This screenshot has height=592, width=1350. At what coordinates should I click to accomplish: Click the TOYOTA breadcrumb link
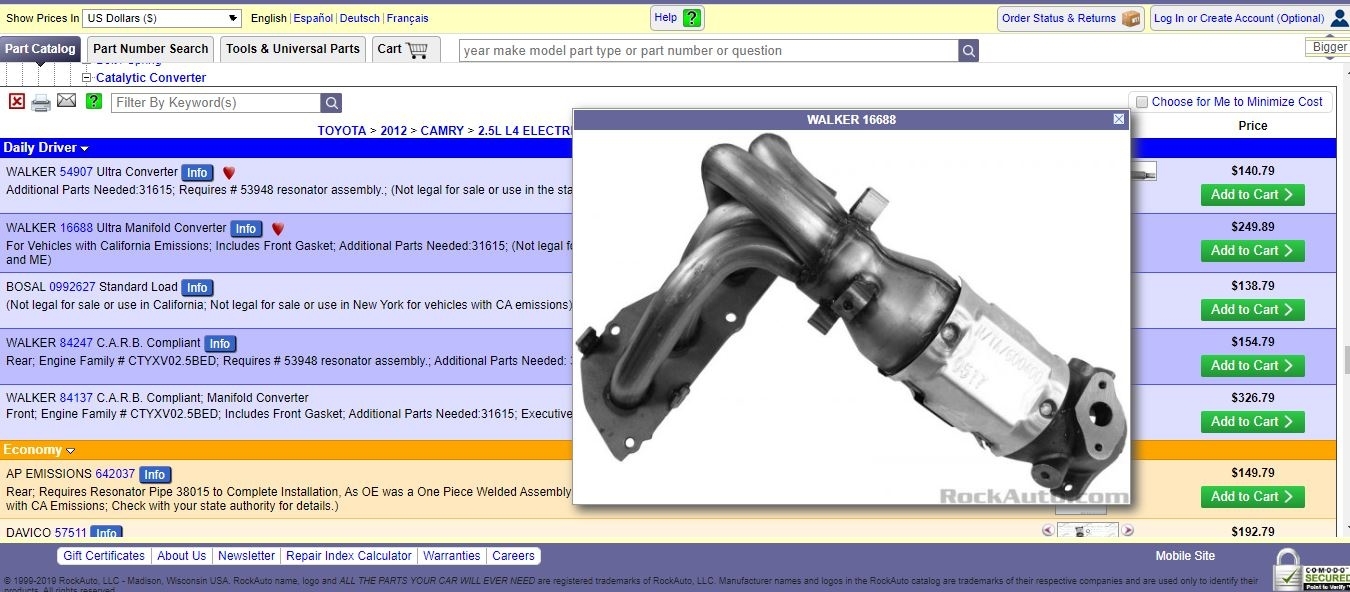click(x=342, y=131)
